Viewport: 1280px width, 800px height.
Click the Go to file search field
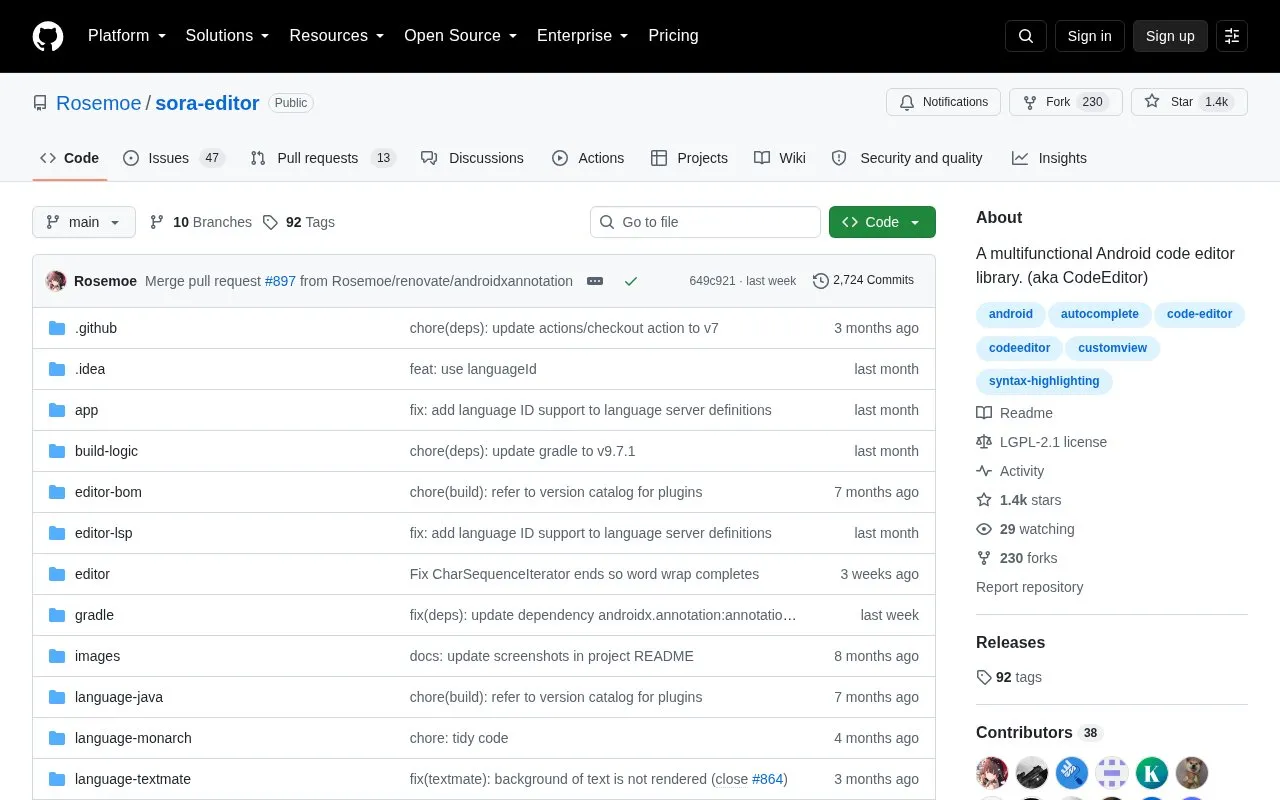[705, 222]
